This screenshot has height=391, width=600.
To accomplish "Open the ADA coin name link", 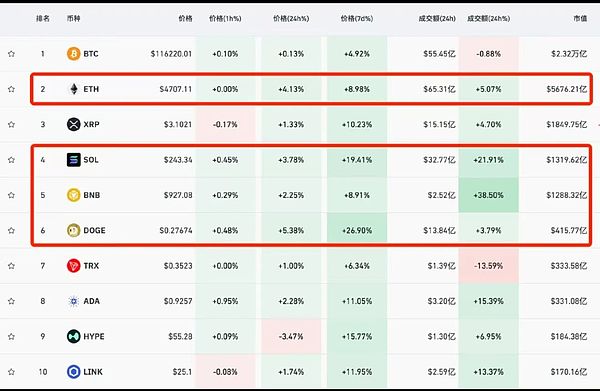I will pos(91,301).
